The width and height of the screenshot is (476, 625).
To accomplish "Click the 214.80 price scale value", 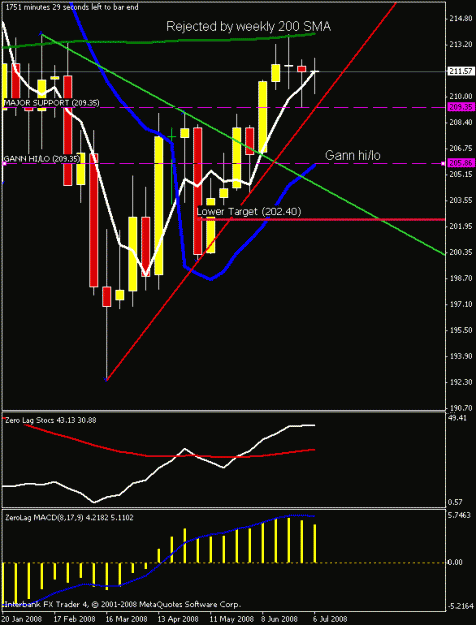I will (460, 19).
